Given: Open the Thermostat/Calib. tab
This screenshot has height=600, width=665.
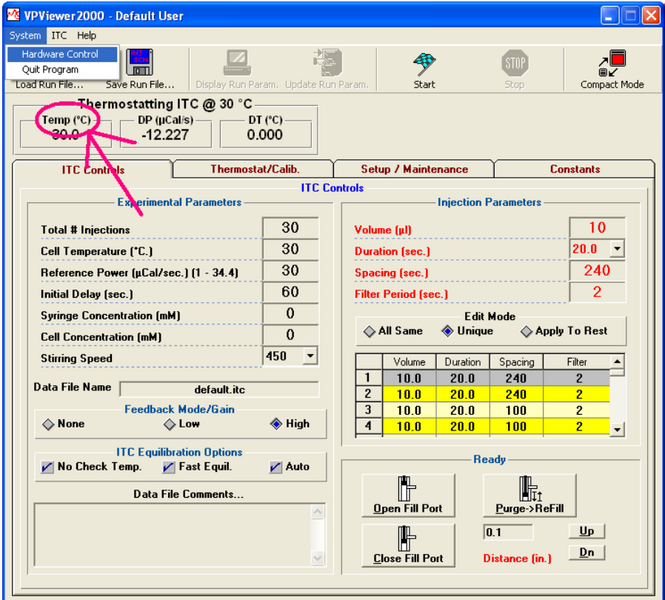Looking at the screenshot, I should [x=254, y=169].
